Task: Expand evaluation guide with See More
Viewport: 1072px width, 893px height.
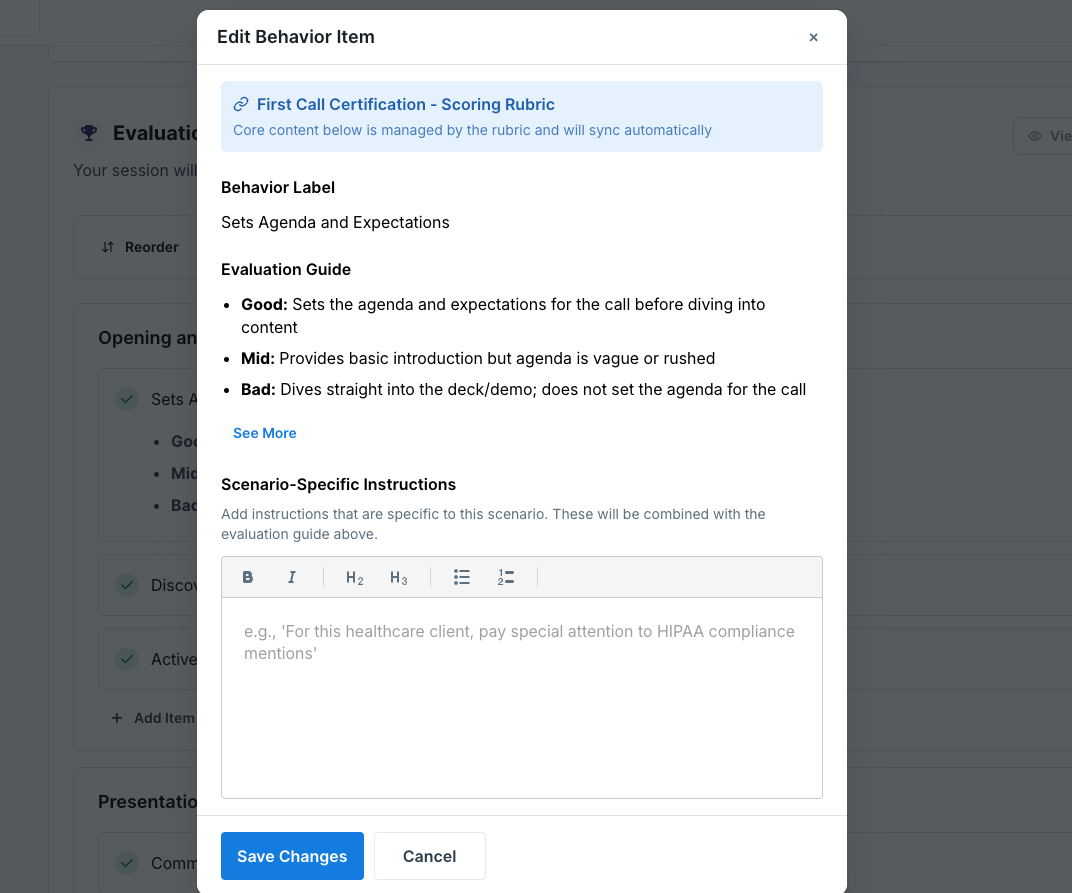Action: [x=265, y=433]
